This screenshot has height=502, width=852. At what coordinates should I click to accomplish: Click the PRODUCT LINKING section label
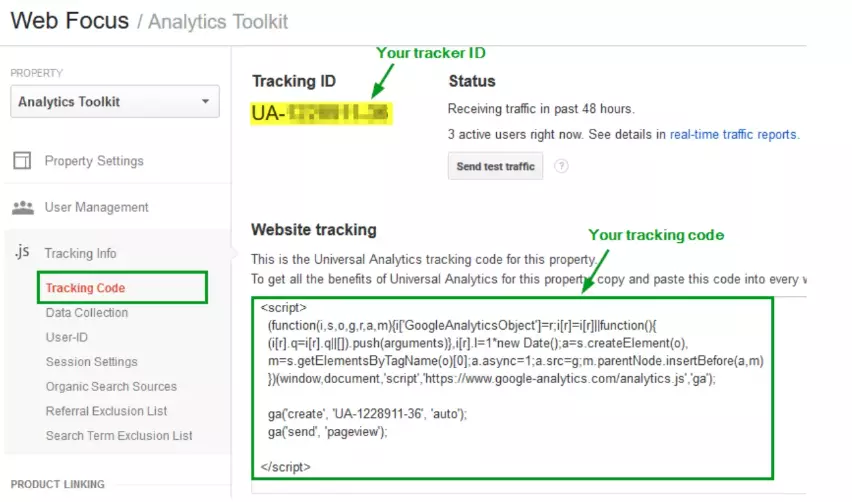coord(58,484)
